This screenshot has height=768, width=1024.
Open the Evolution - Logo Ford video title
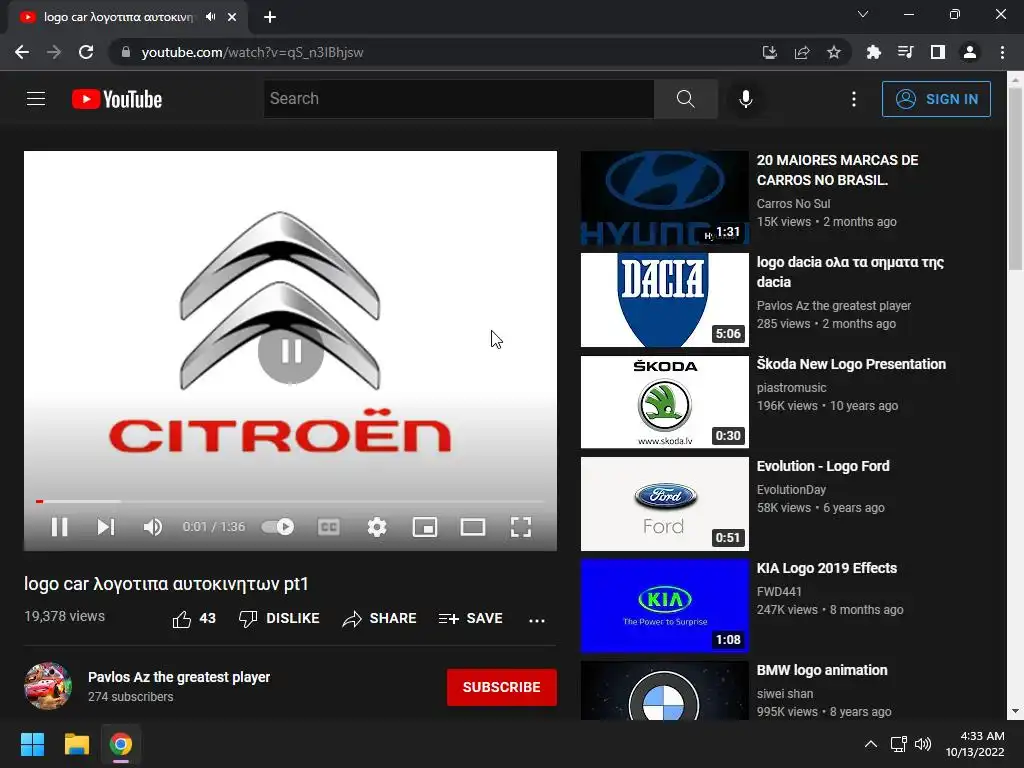click(823, 466)
